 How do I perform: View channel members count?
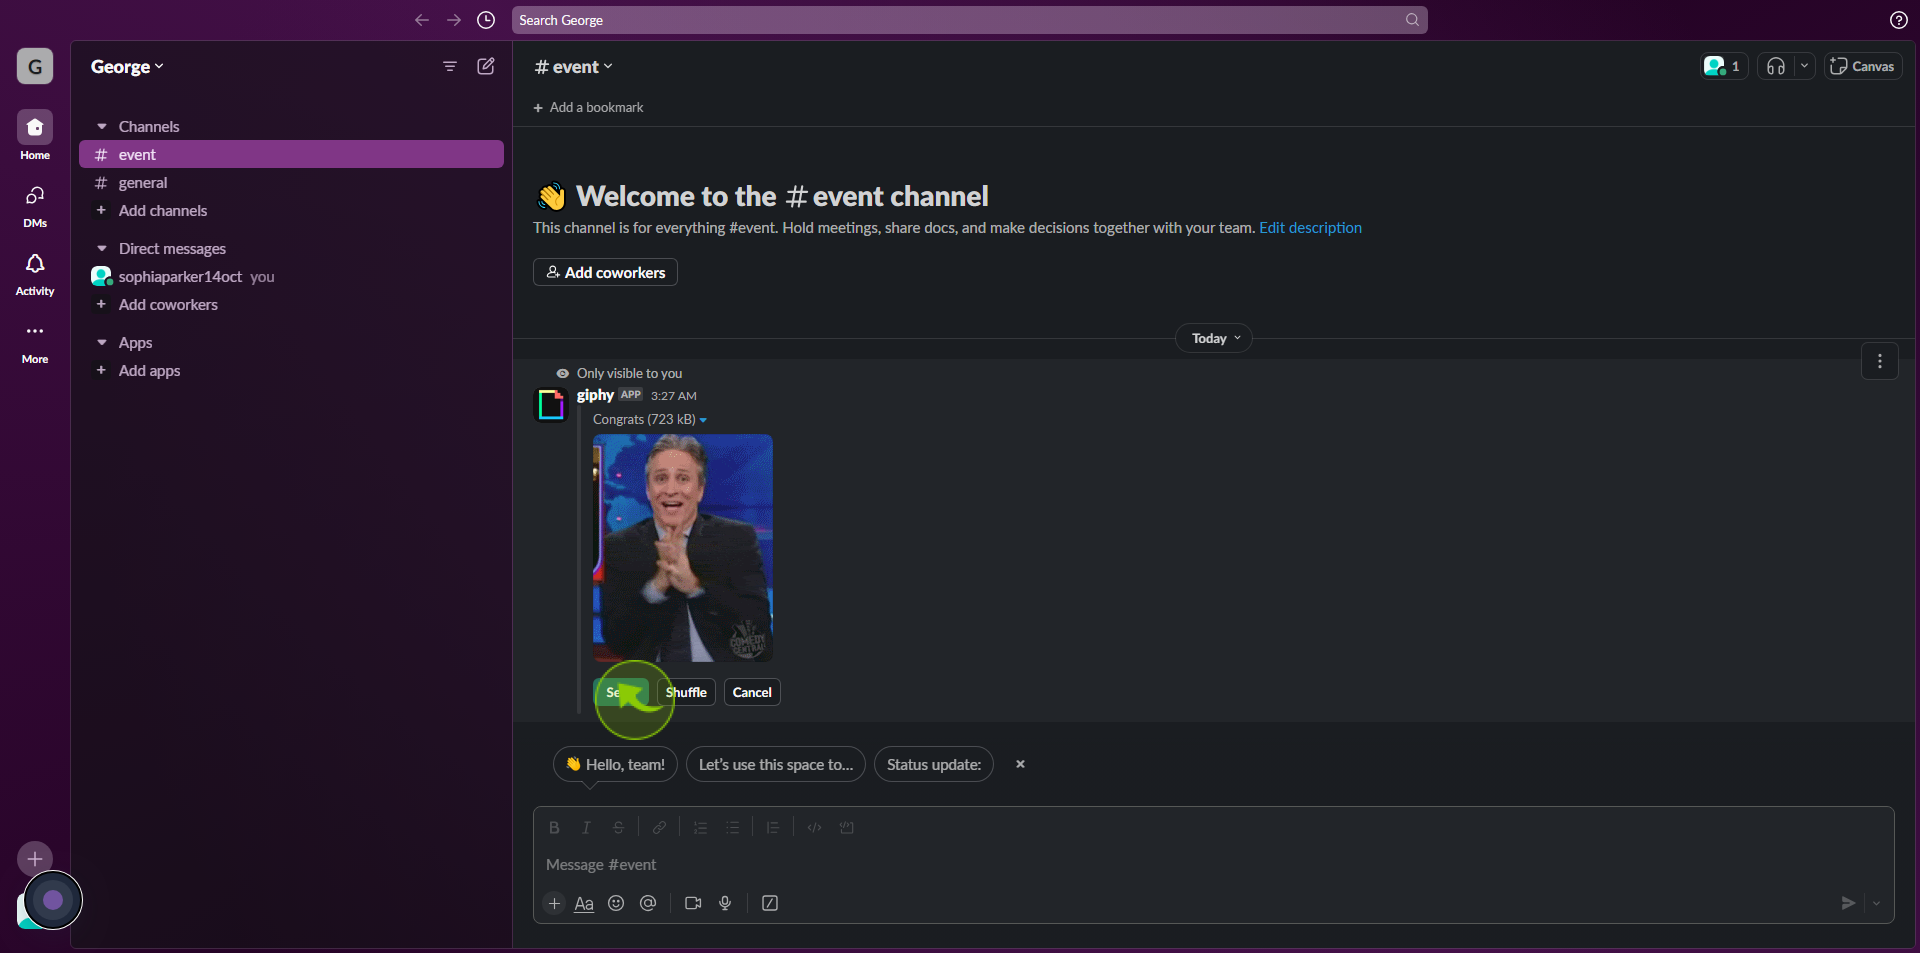1724,66
